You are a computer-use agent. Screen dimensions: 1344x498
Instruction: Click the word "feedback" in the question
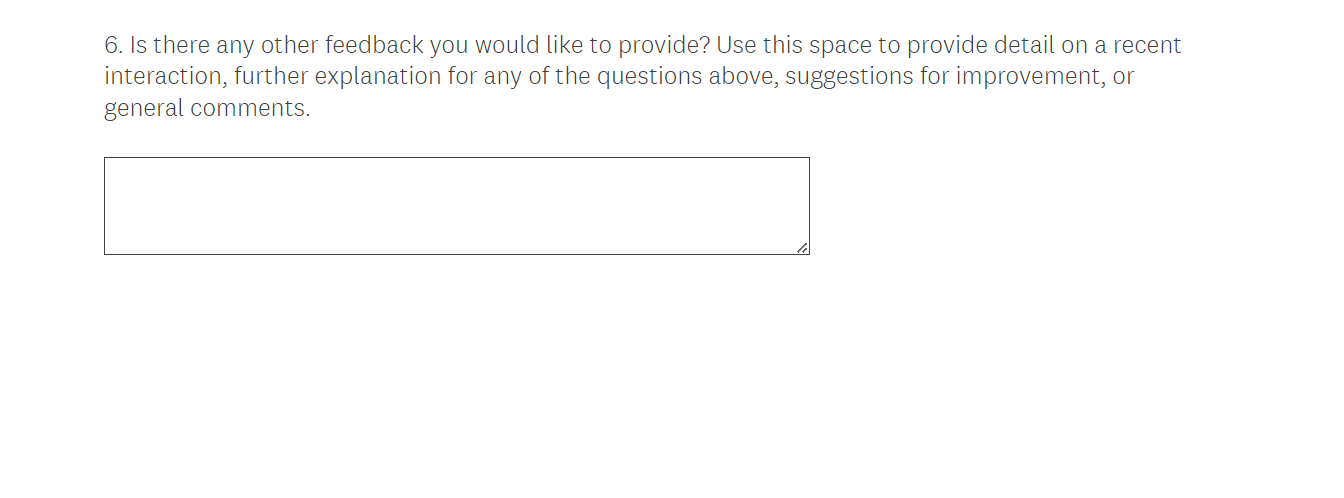[x=374, y=45]
